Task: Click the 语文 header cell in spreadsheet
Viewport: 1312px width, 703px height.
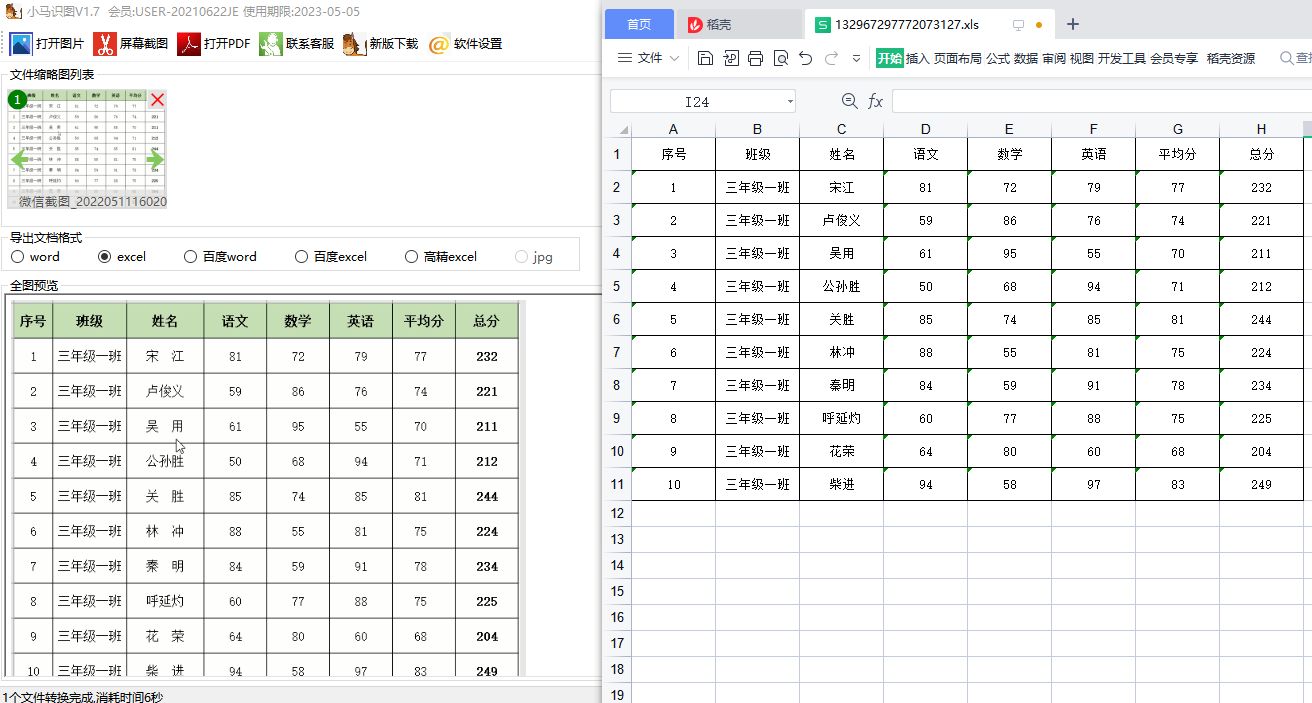Action: [925, 154]
